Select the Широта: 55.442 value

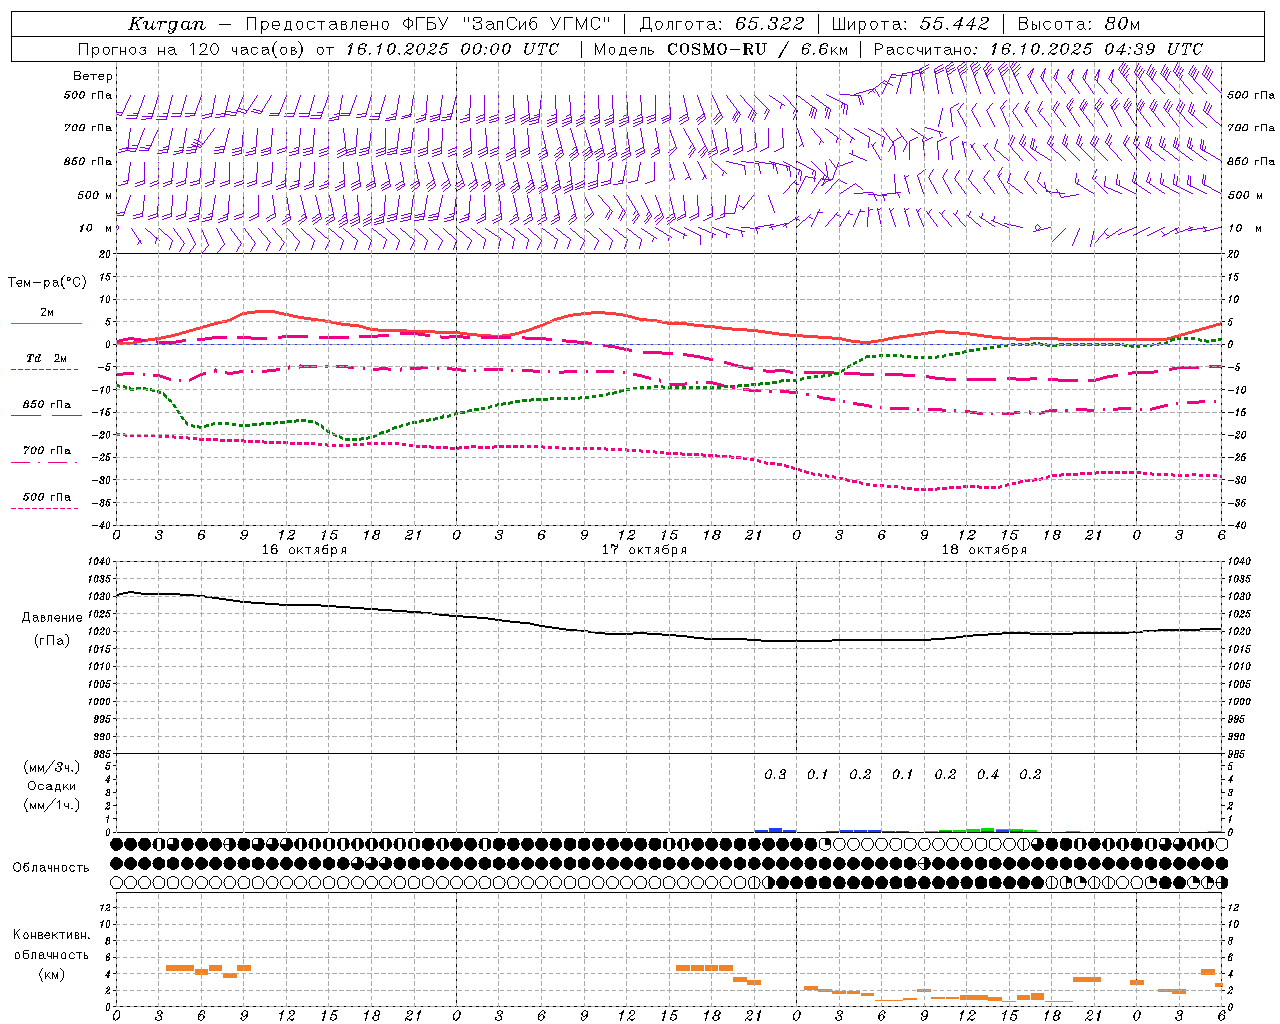910,24
